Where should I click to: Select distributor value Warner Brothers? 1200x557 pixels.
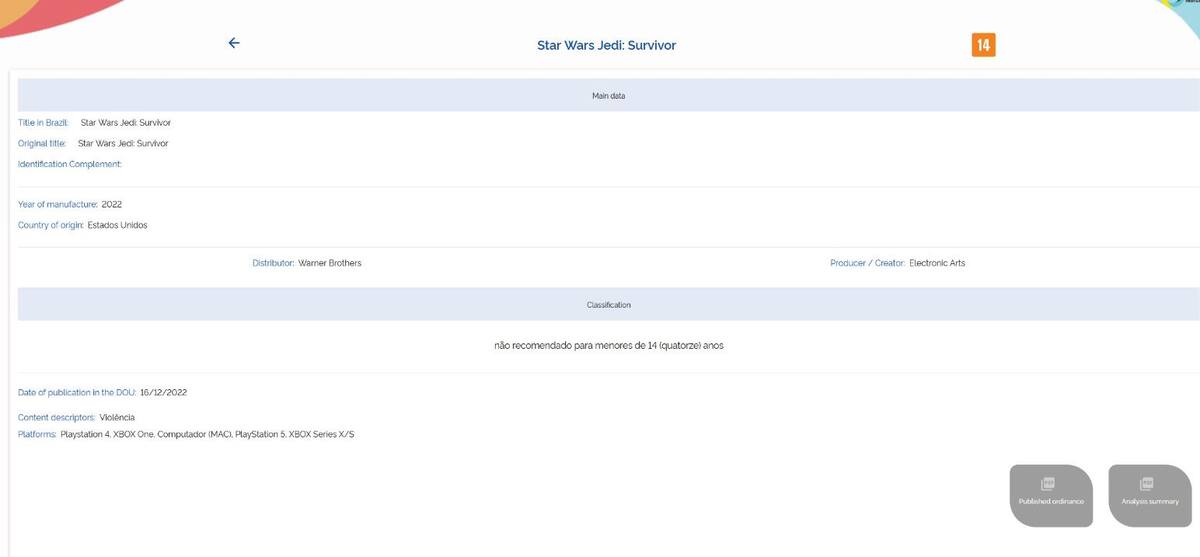[x=330, y=263]
